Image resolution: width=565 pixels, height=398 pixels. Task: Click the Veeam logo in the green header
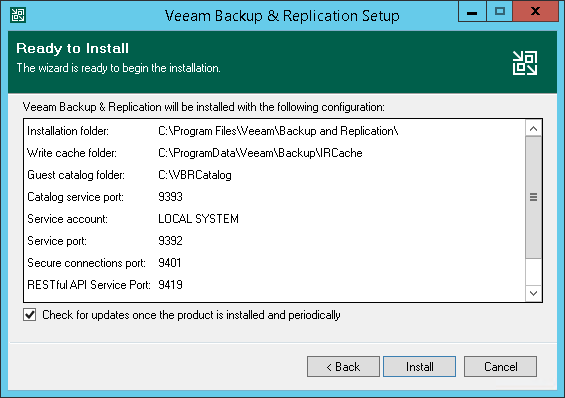point(525,63)
